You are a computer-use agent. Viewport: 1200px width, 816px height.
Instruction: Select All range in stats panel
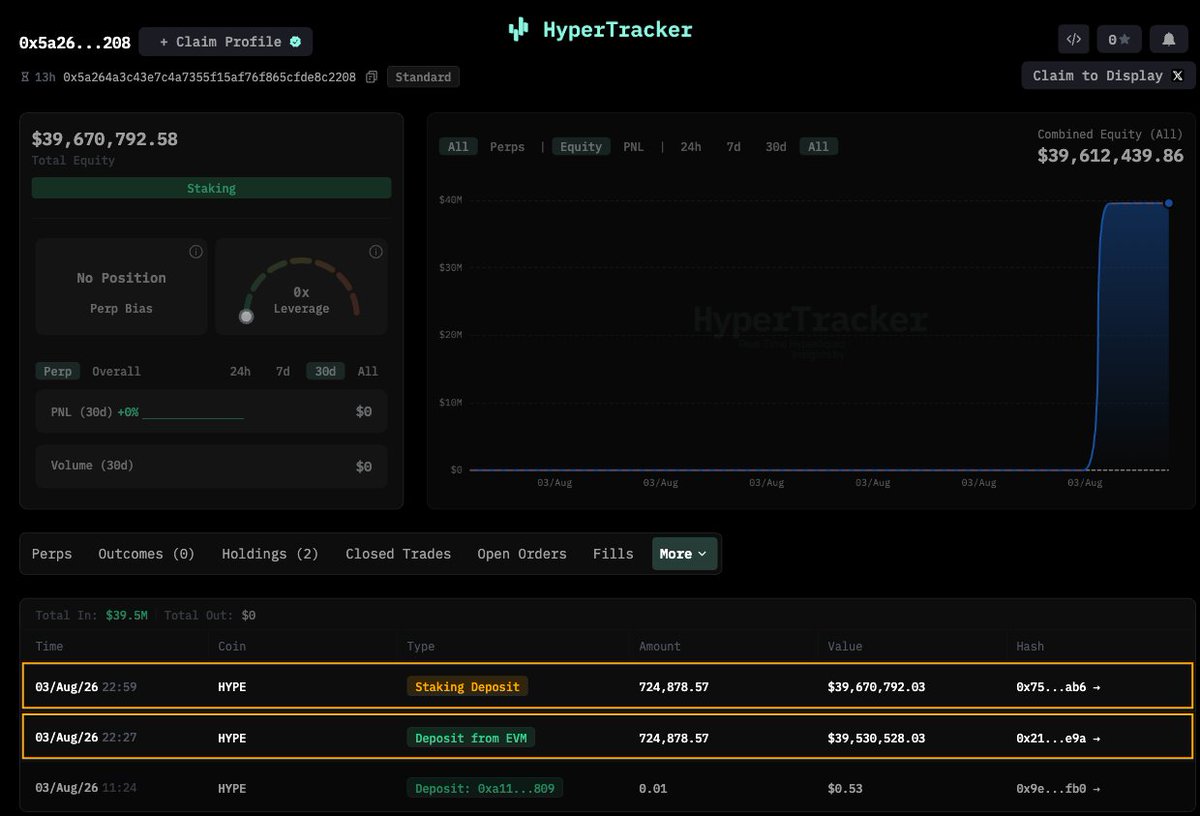(368, 371)
